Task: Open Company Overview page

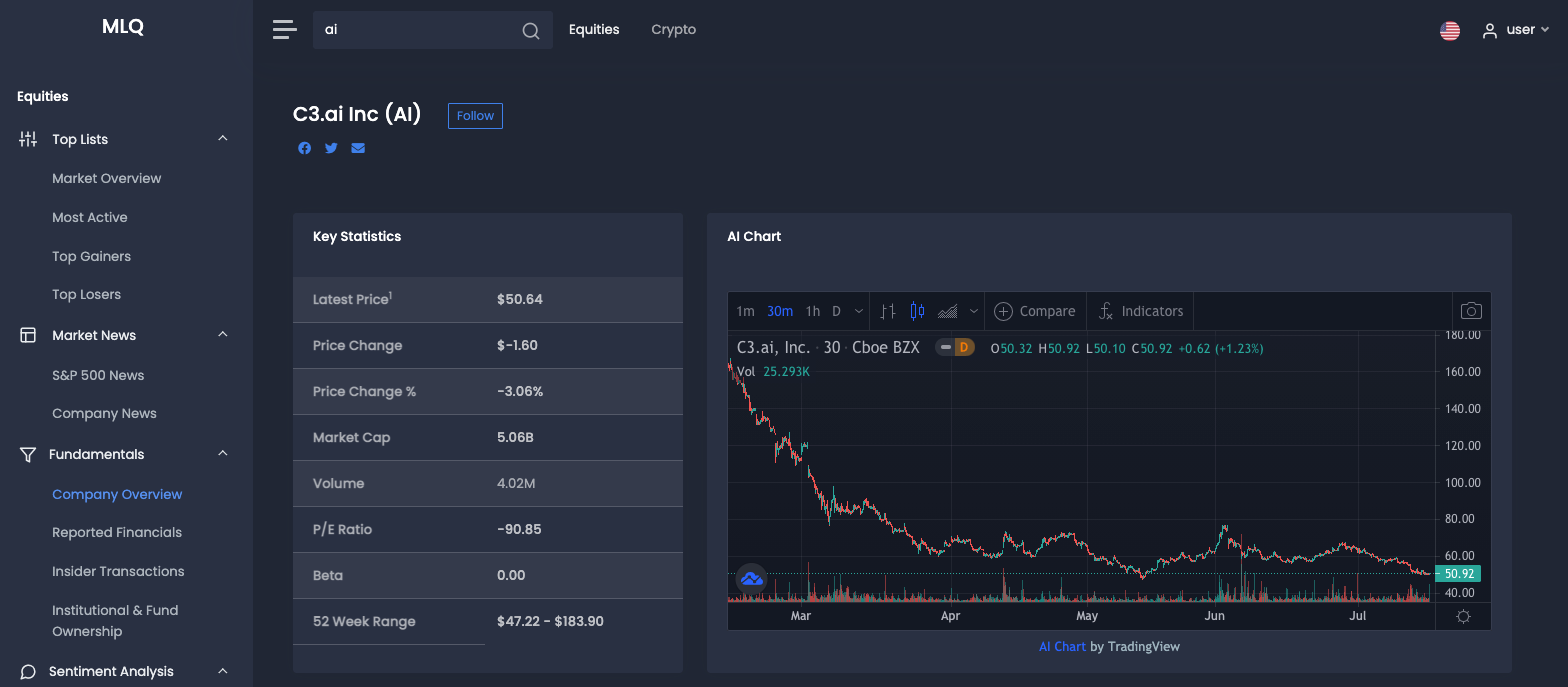Action: 117,494
